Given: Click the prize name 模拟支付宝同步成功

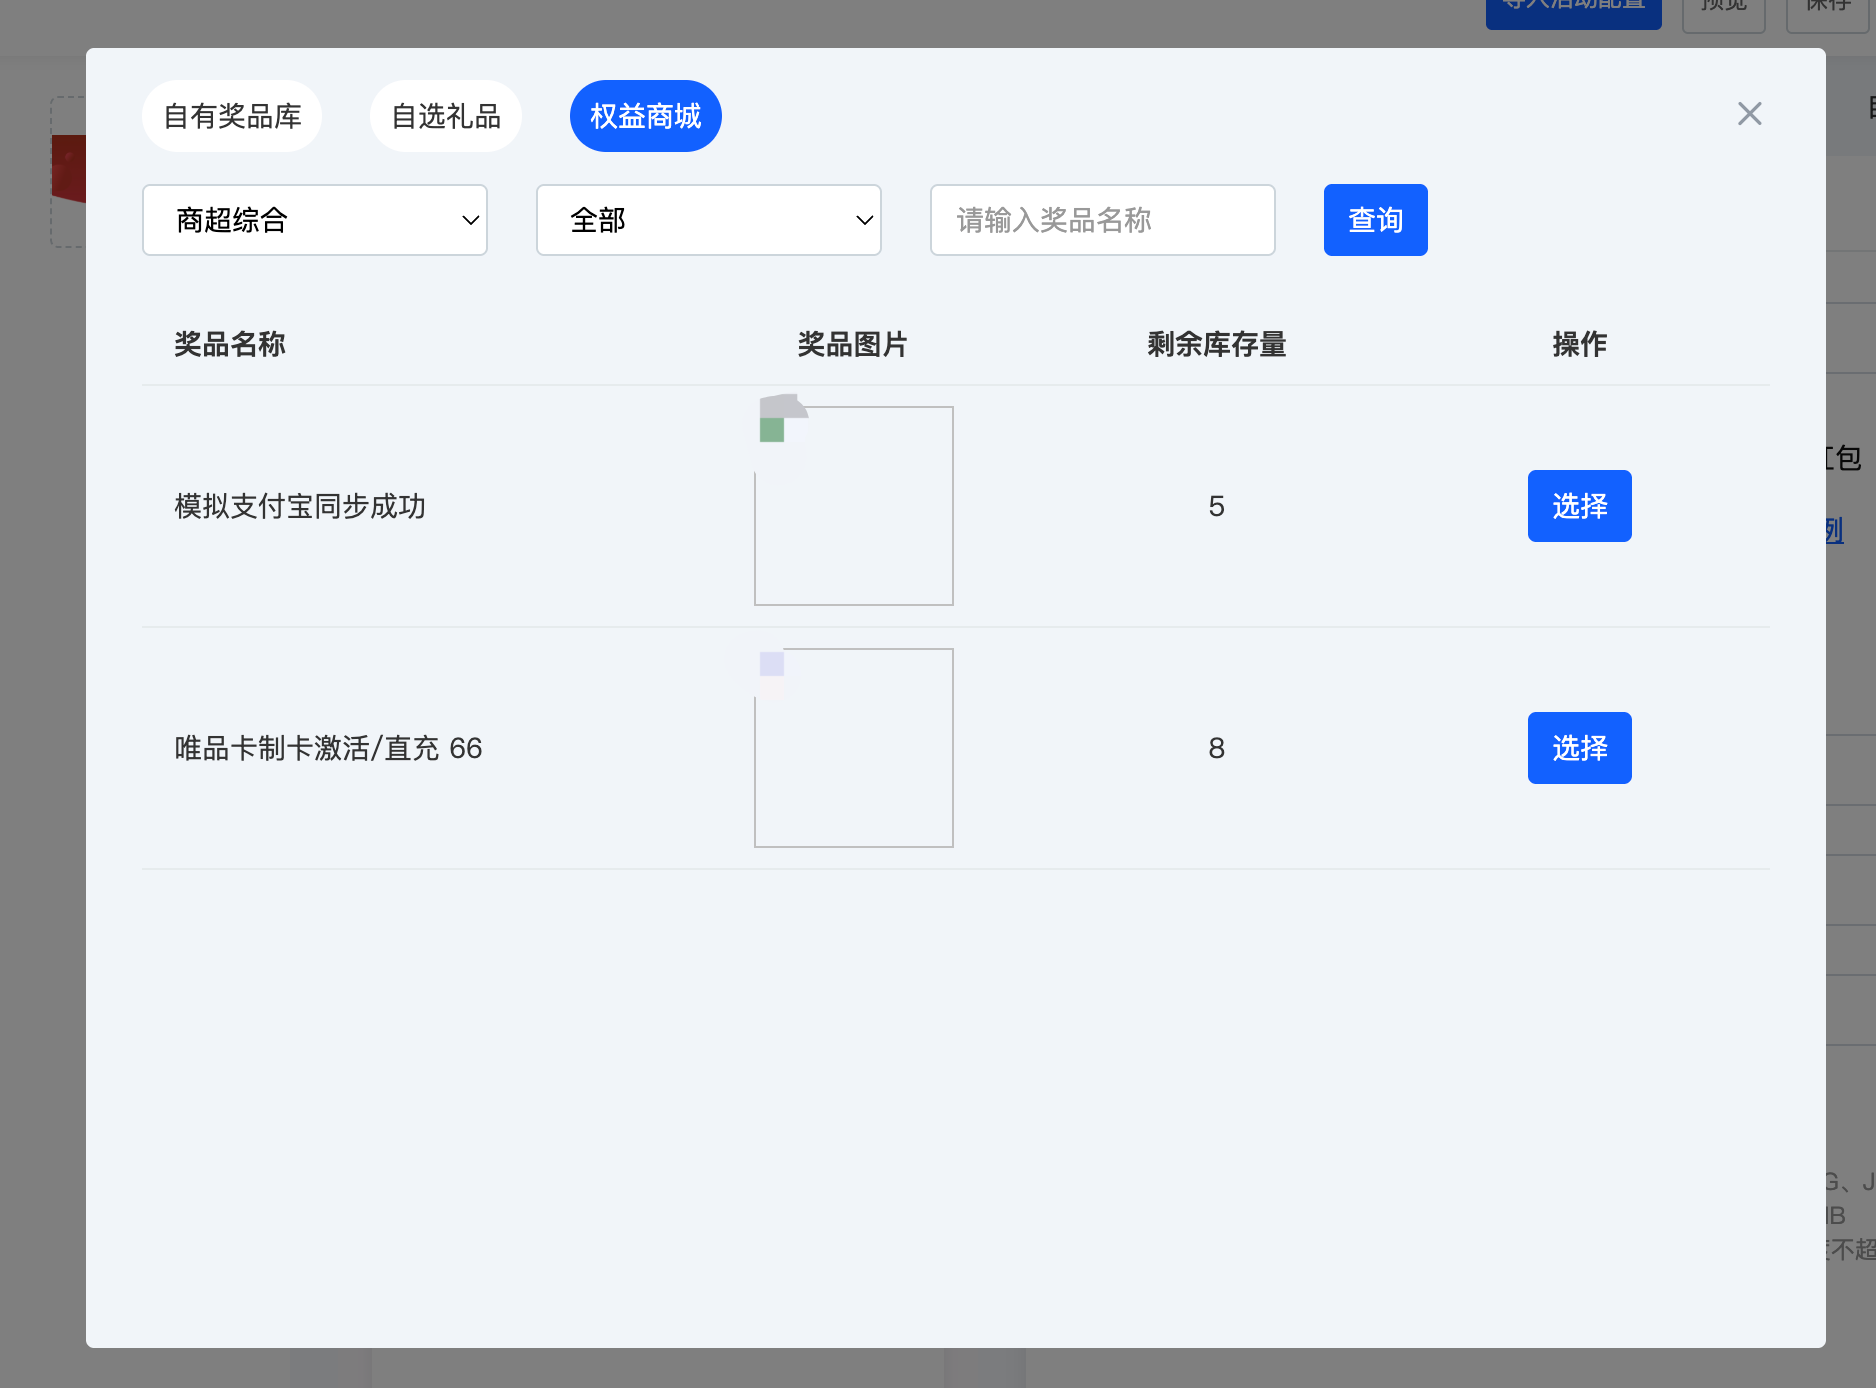Looking at the screenshot, I should [x=300, y=506].
